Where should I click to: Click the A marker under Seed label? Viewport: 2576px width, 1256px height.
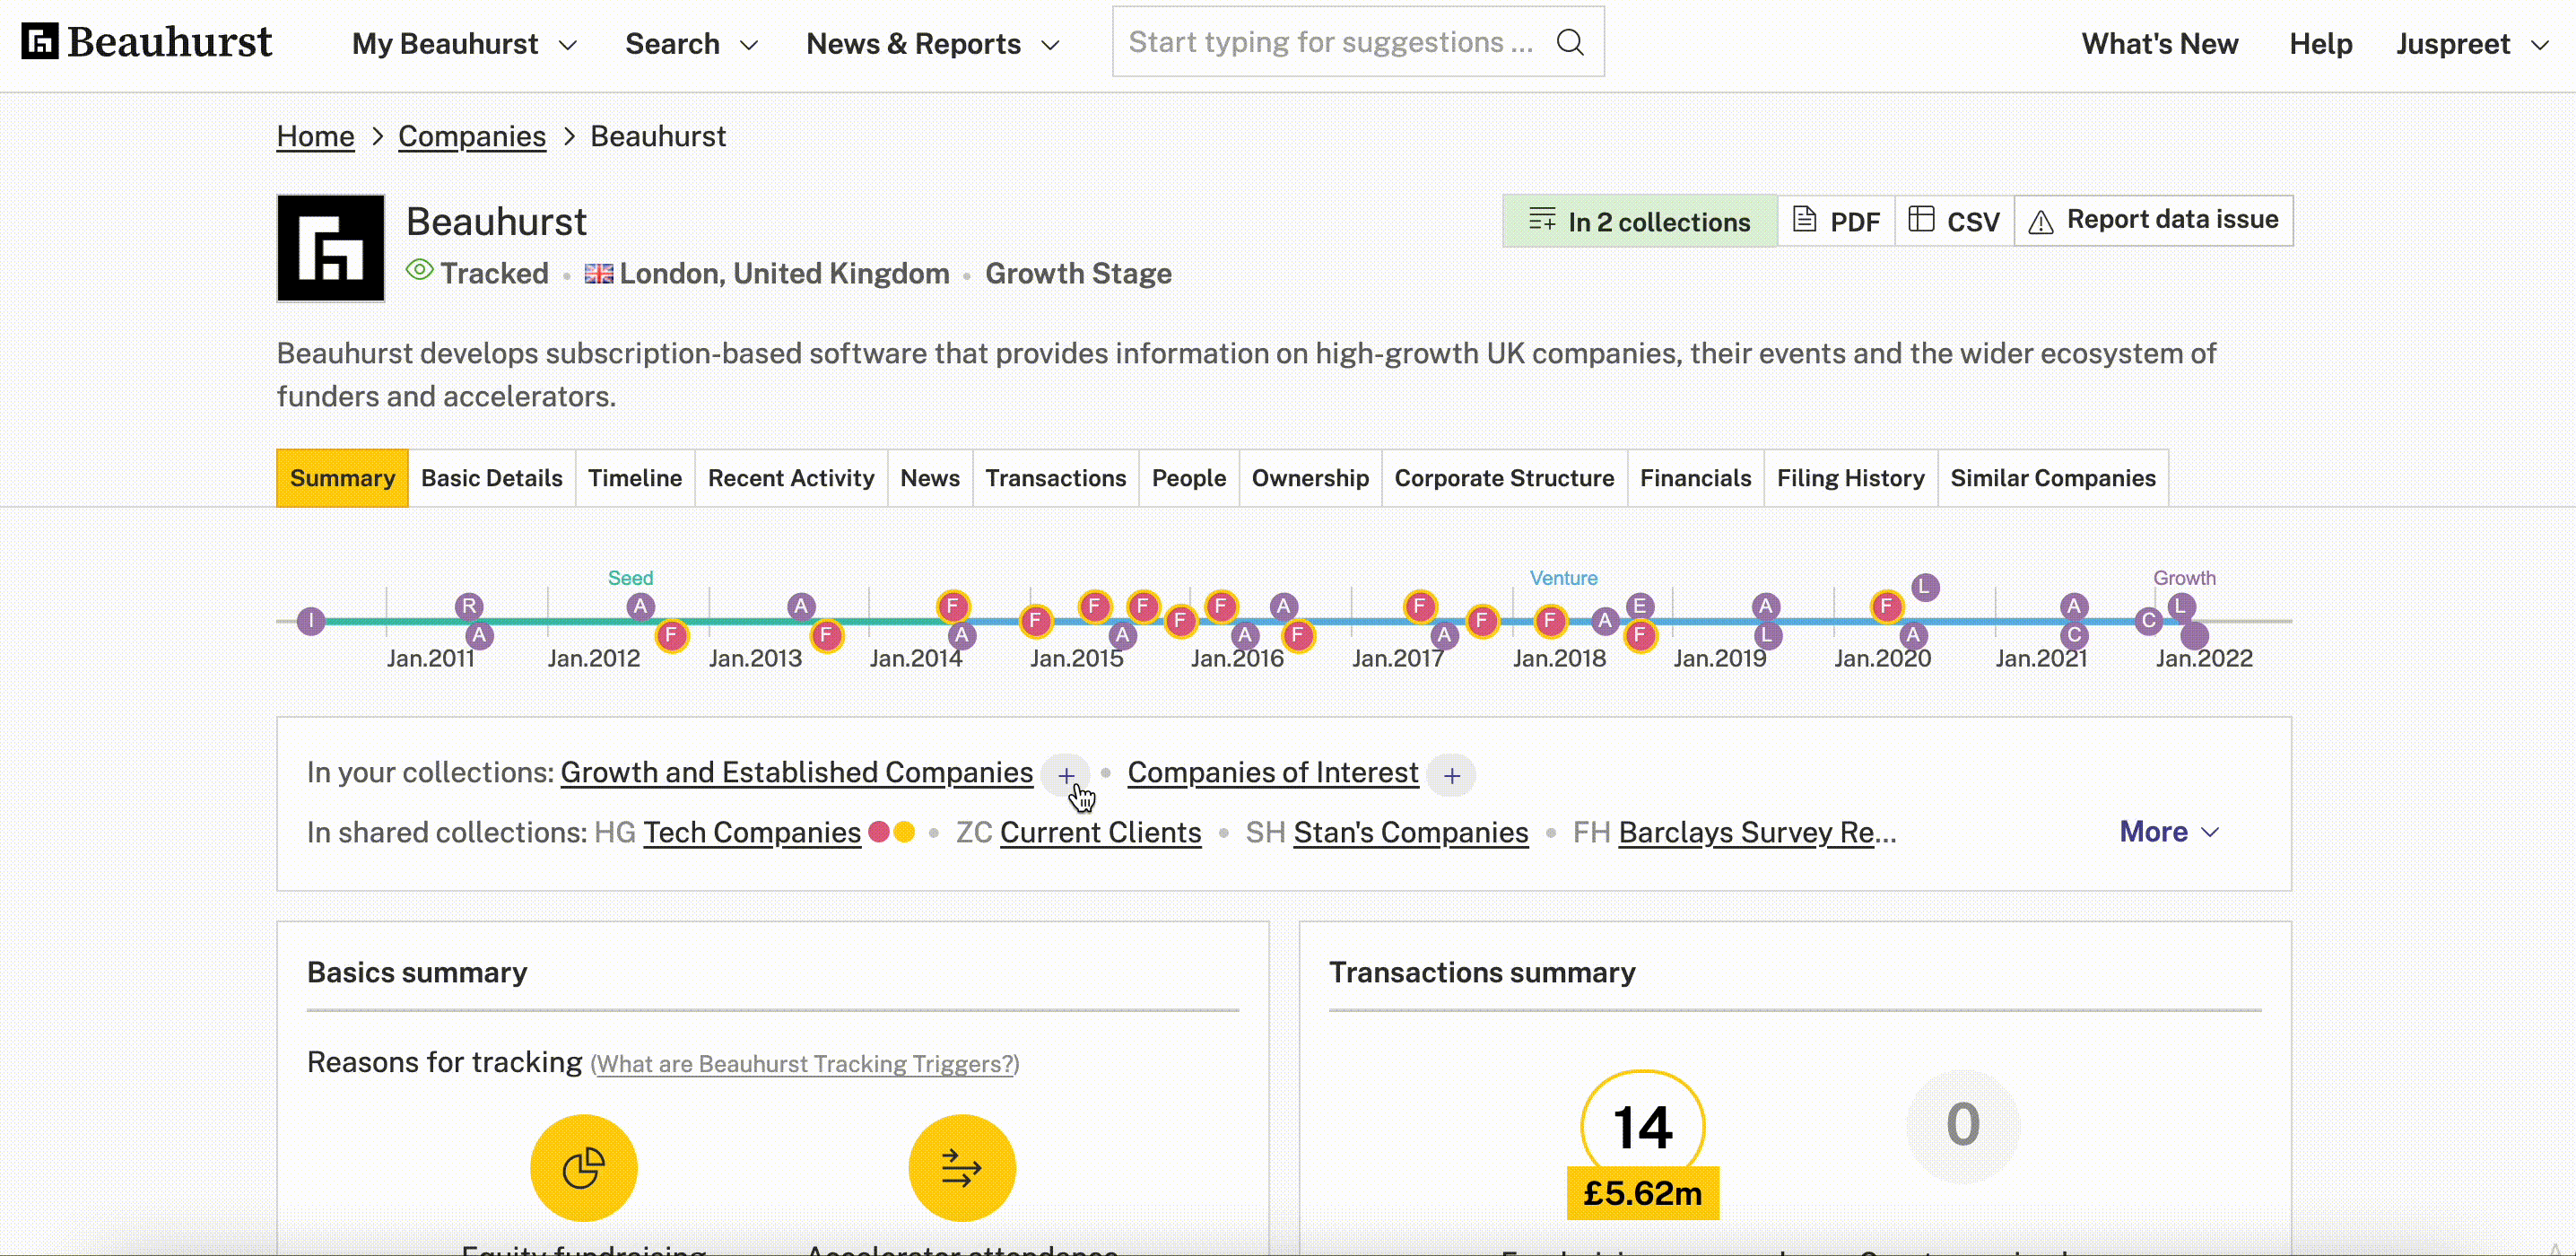(x=640, y=606)
